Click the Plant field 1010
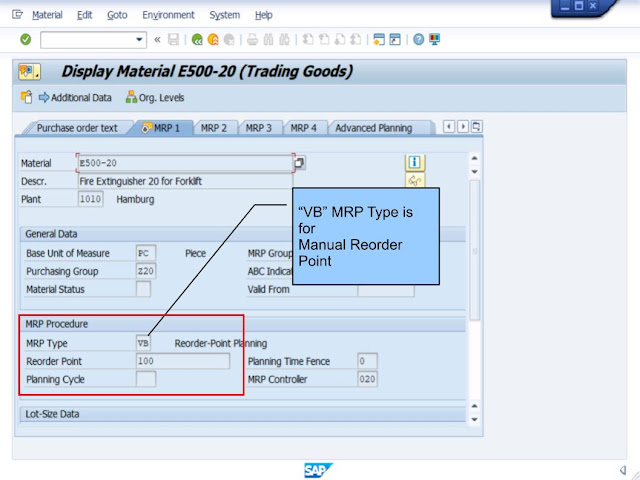The width and height of the screenshot is (640, 480). coord(90,199)
